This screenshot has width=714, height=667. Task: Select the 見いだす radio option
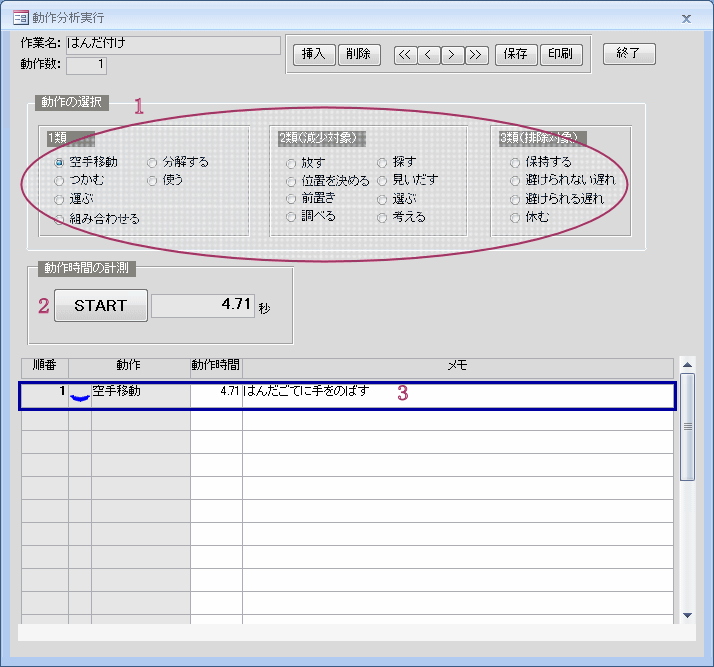tap(382, 181)
